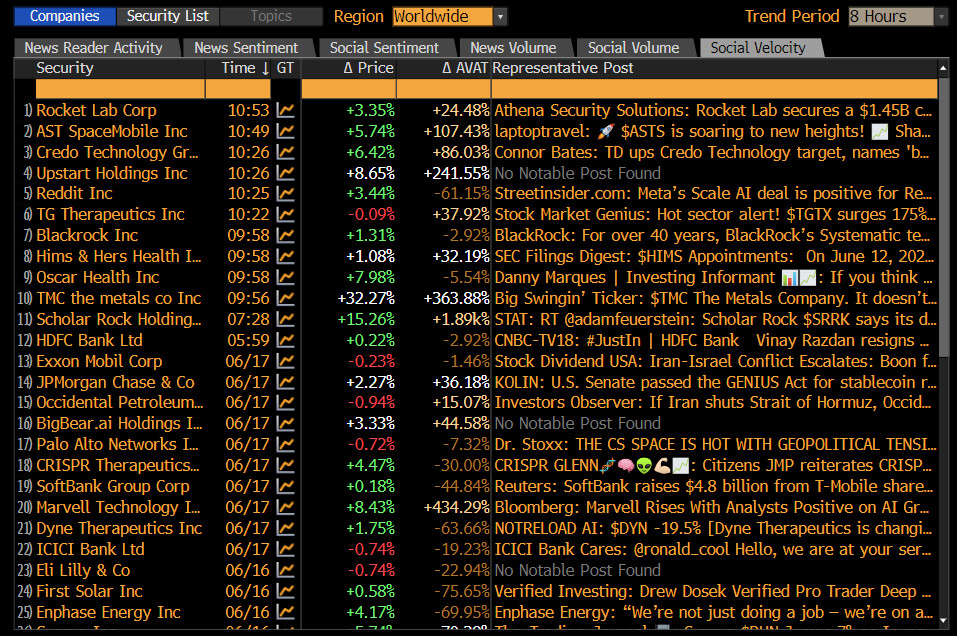This screenshot has height=636, width=957.
Task: Open the STAT post about Scholar Rock $SRRK
Action: click(715, 319)
